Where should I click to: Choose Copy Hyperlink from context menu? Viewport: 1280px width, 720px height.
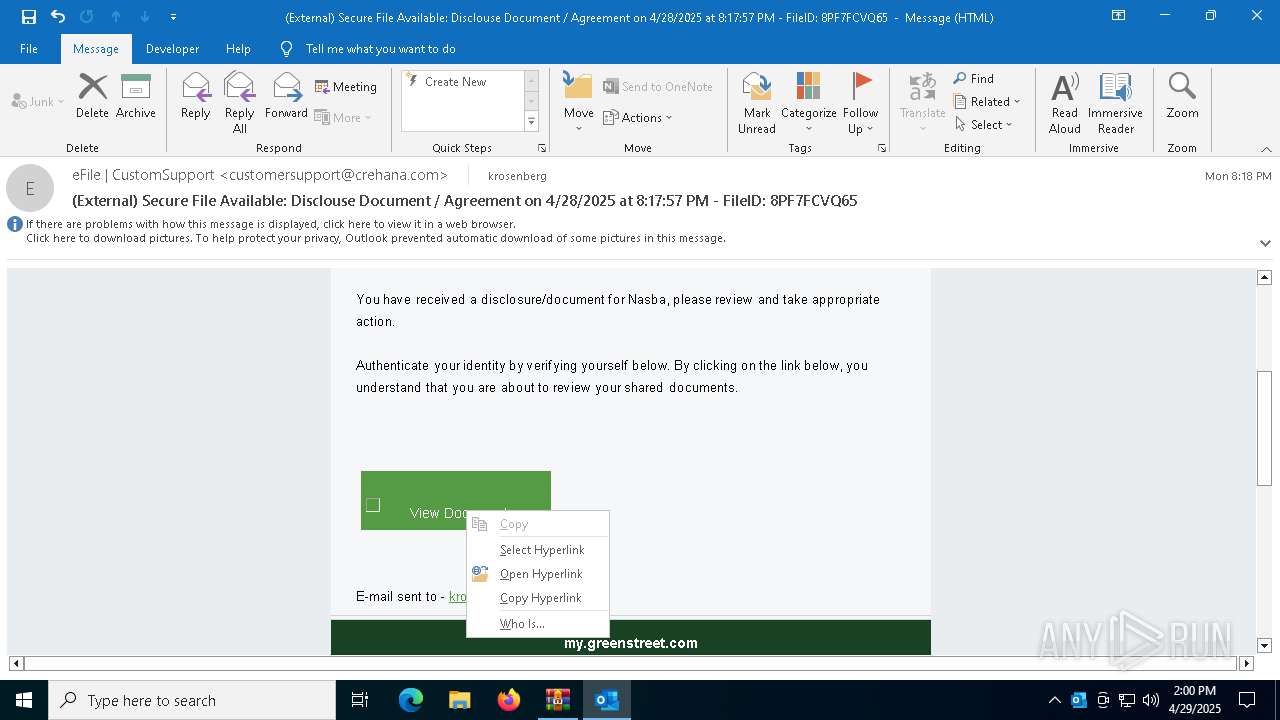point(538,598)
